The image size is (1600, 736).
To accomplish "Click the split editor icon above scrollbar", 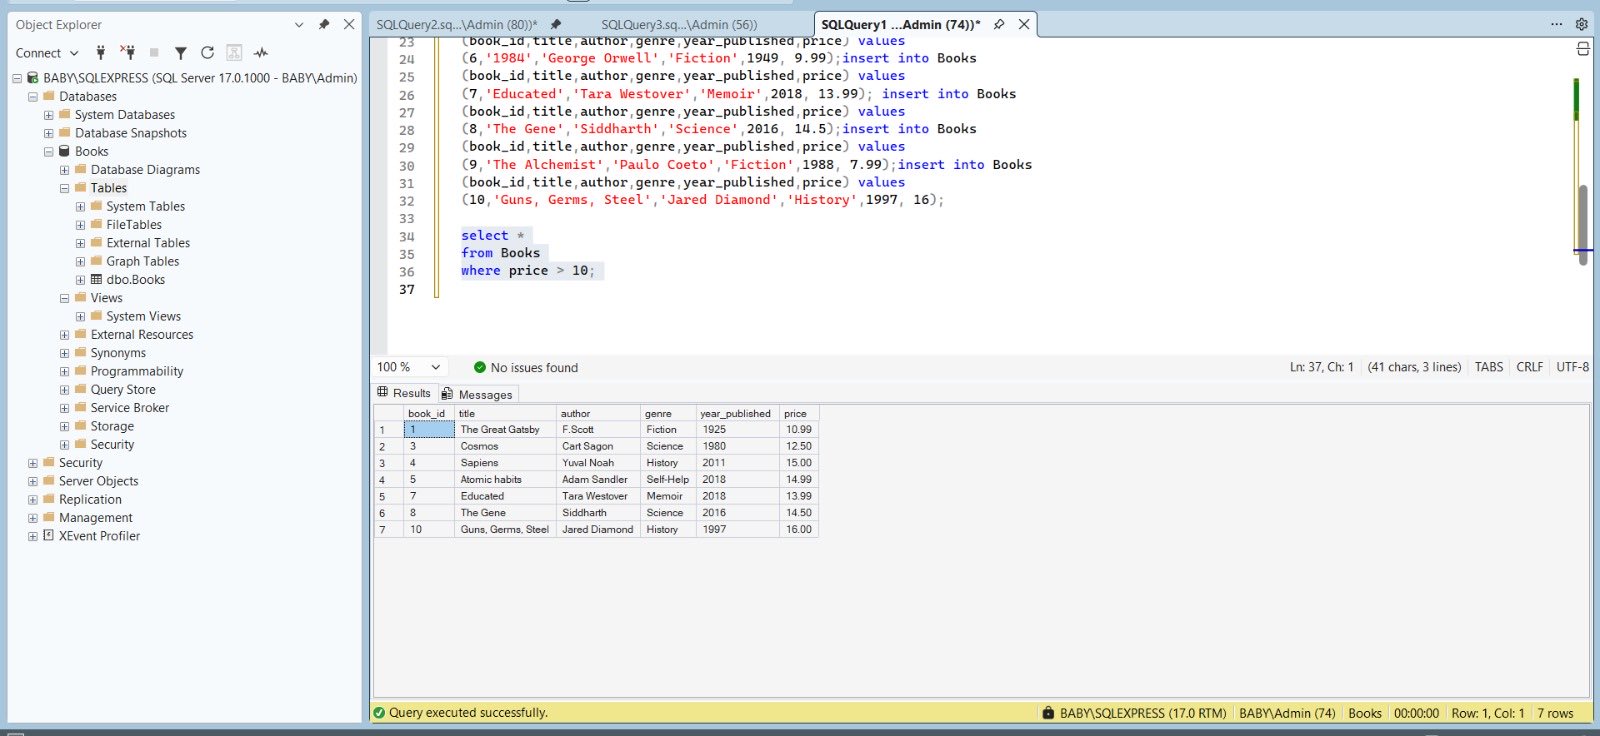I will (x=1582, y=48).
